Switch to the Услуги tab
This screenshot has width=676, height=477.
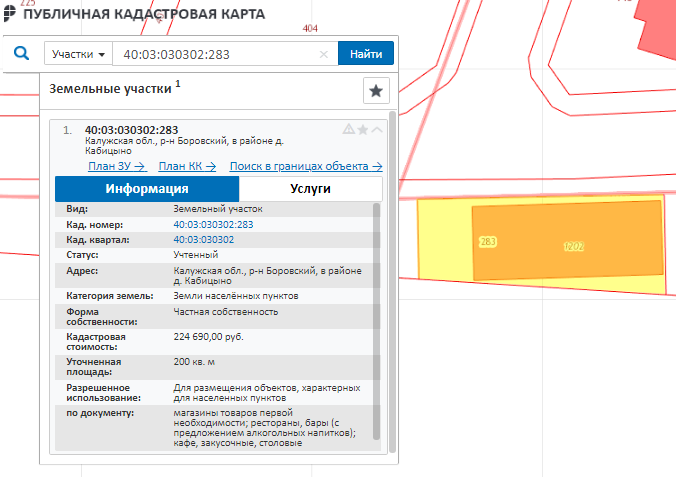pos(310,189)
